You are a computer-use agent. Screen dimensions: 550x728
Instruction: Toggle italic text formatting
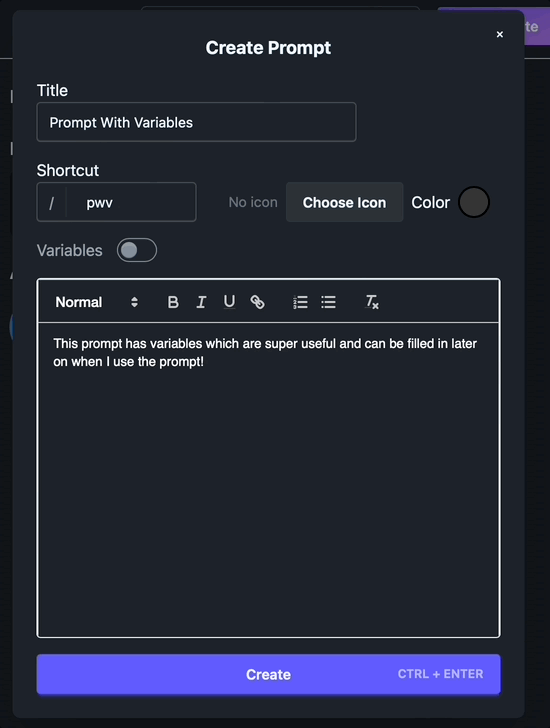click(201, 302)
